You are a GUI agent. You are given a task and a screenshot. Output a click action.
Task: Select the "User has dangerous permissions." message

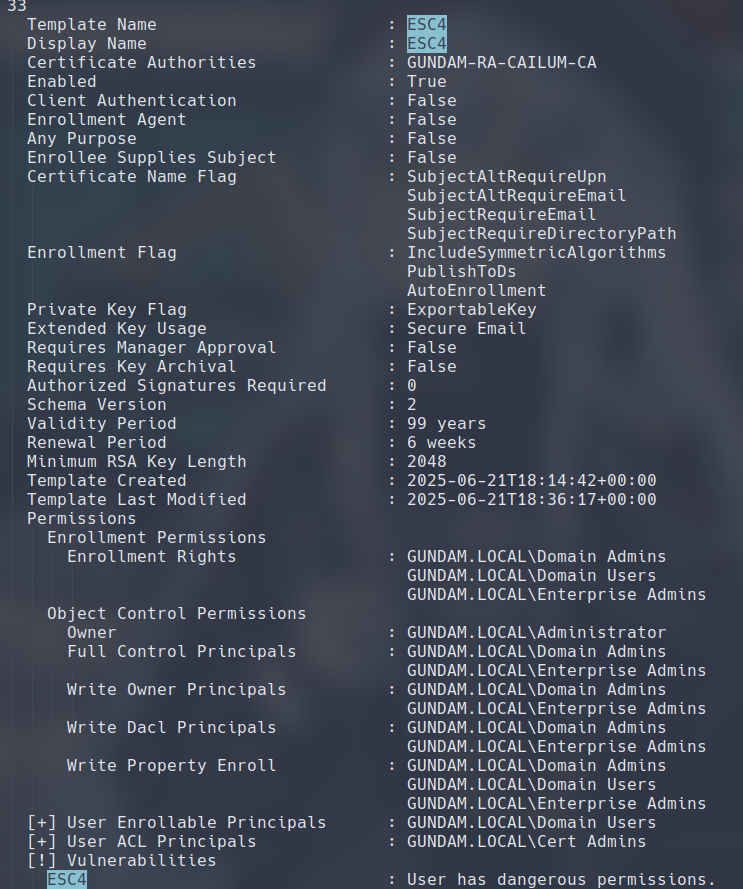pos(561,879)
